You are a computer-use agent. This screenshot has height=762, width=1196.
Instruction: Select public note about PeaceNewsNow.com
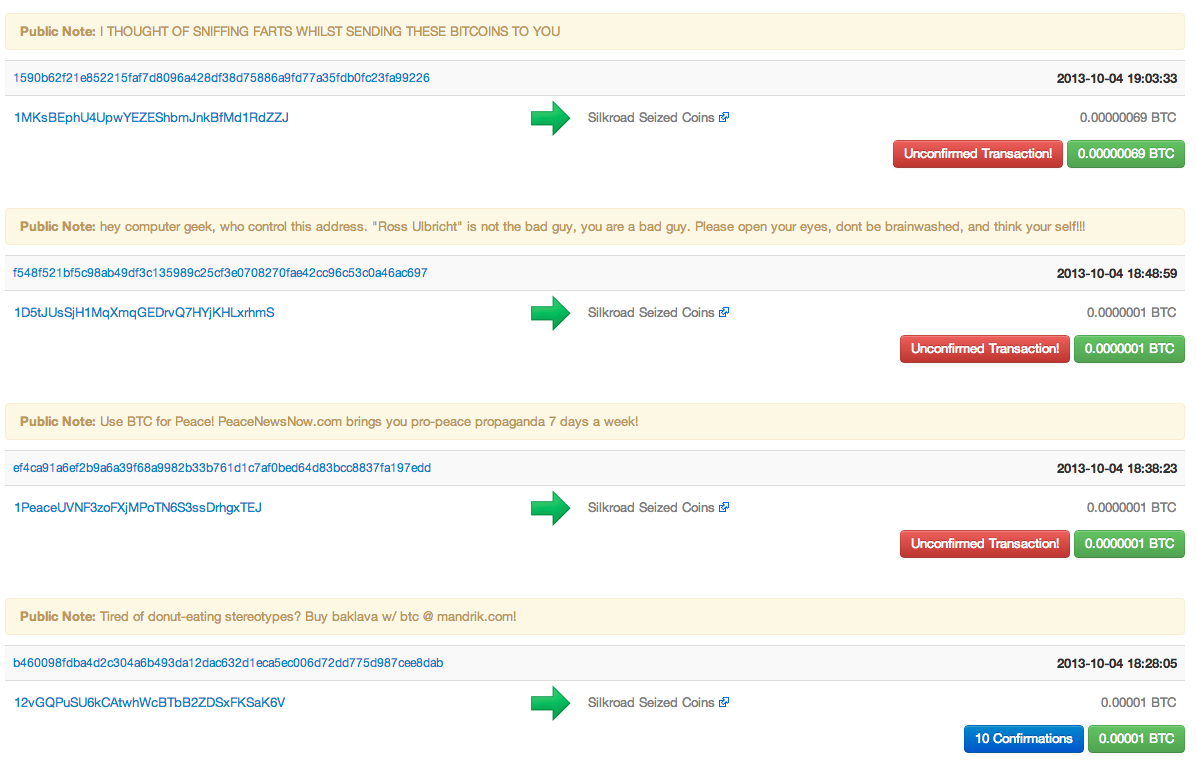pos(595,422)
